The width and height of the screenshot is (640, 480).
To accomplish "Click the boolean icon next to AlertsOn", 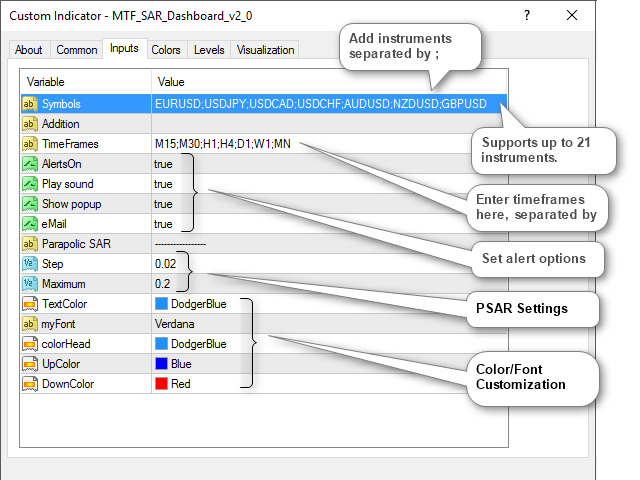I will click(x=29, y=164).
